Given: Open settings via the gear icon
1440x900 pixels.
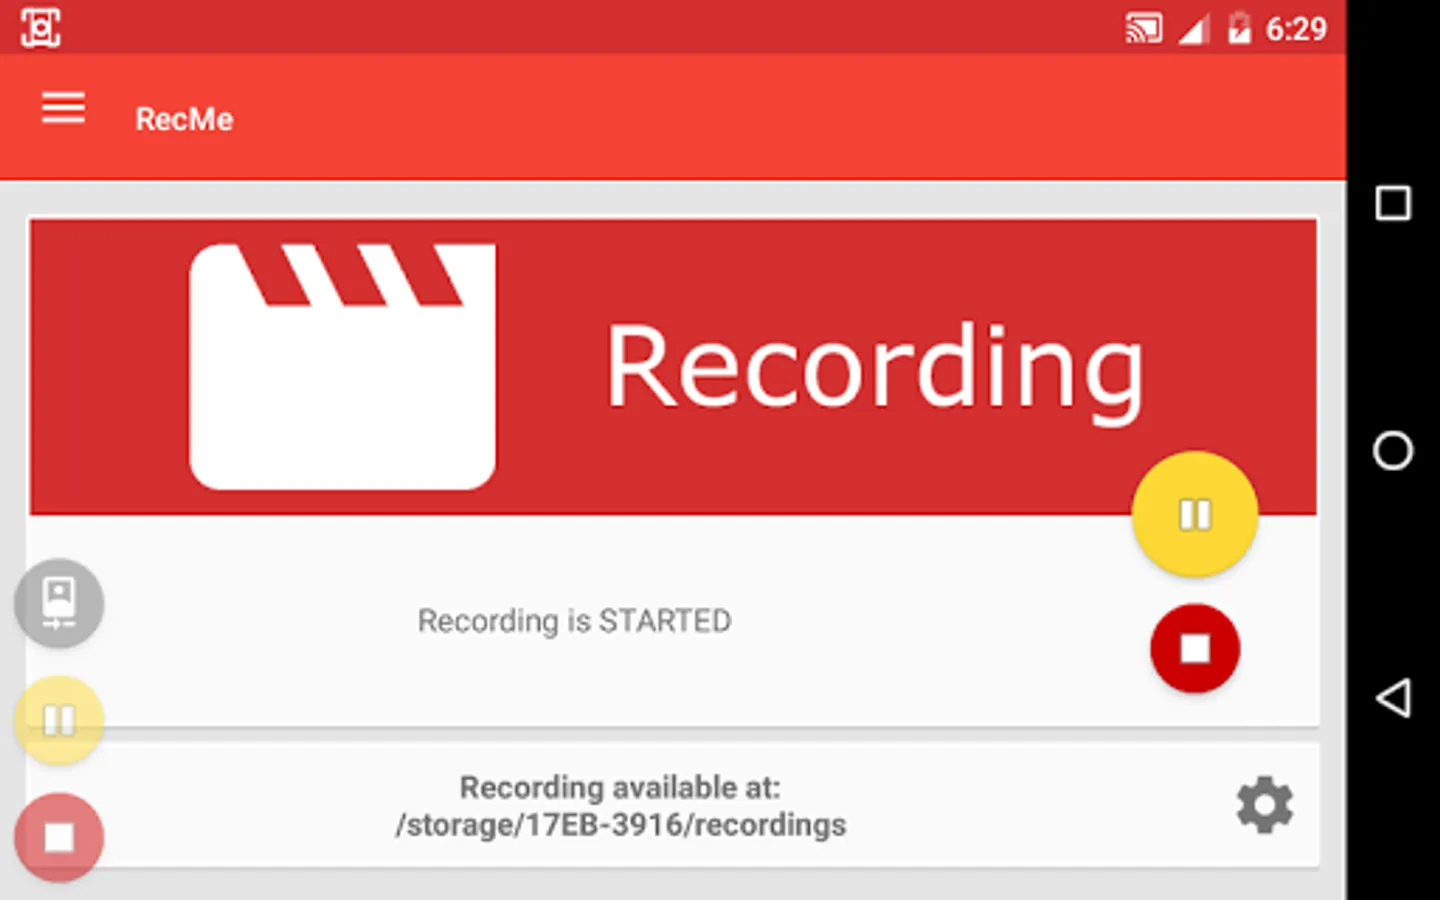Looking at the screenshot, I should point(1265,805).
